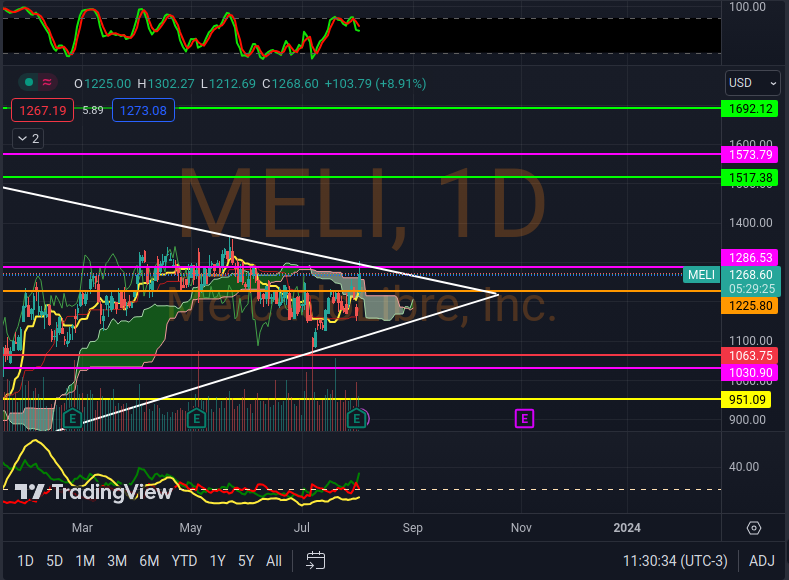The height and width of the screenshot is (580, 789).
Task: Click the earnings marker near March
Action: 72,417
